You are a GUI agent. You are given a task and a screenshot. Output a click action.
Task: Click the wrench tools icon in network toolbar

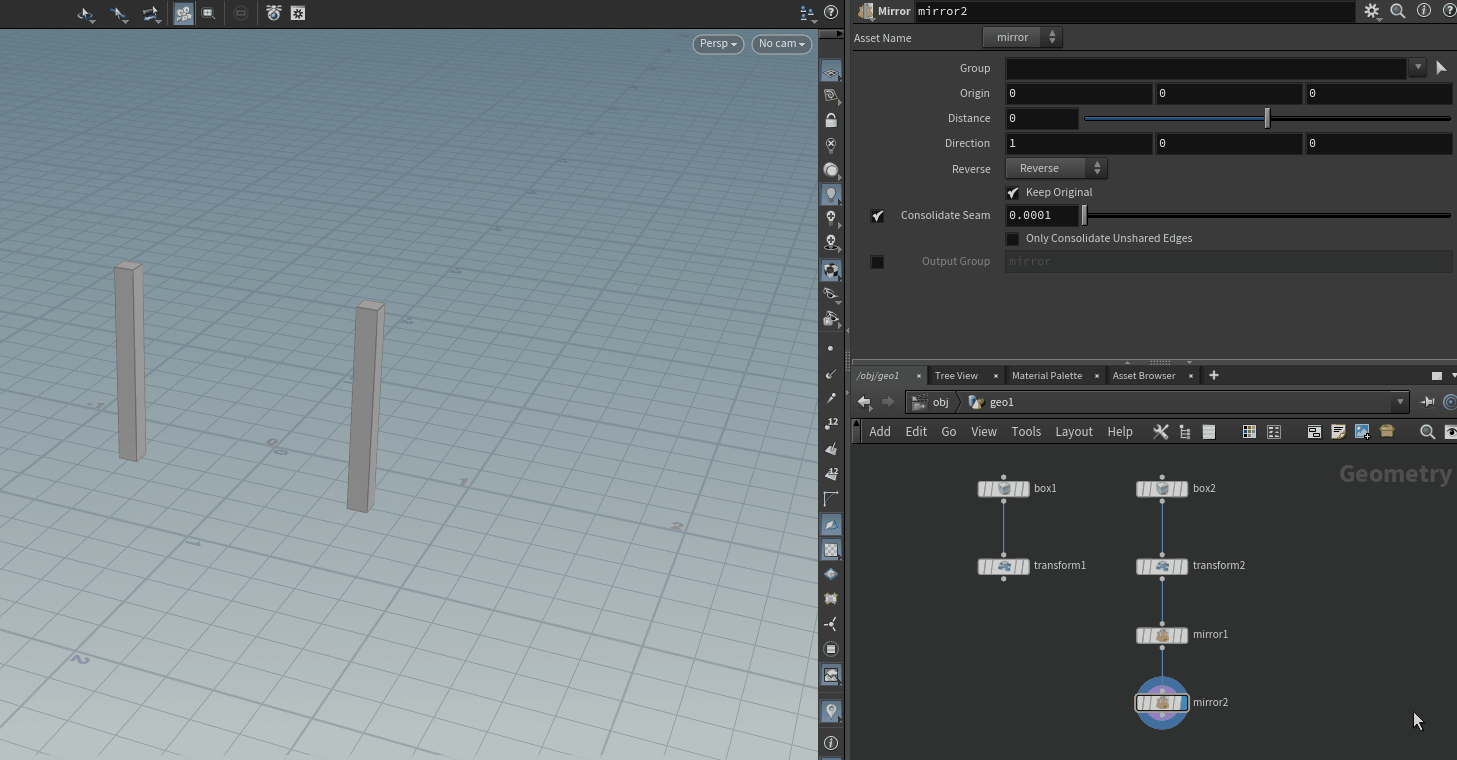1160,432
